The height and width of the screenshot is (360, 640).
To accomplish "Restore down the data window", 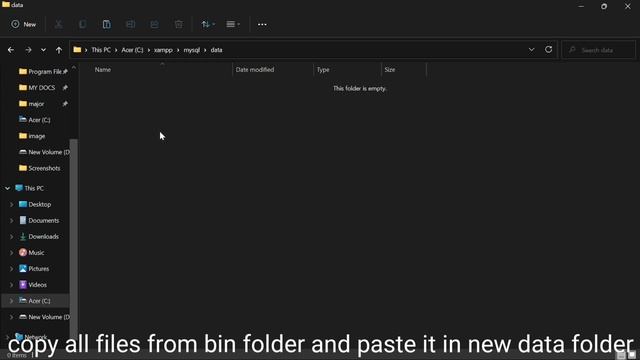I will coord(604,6).
